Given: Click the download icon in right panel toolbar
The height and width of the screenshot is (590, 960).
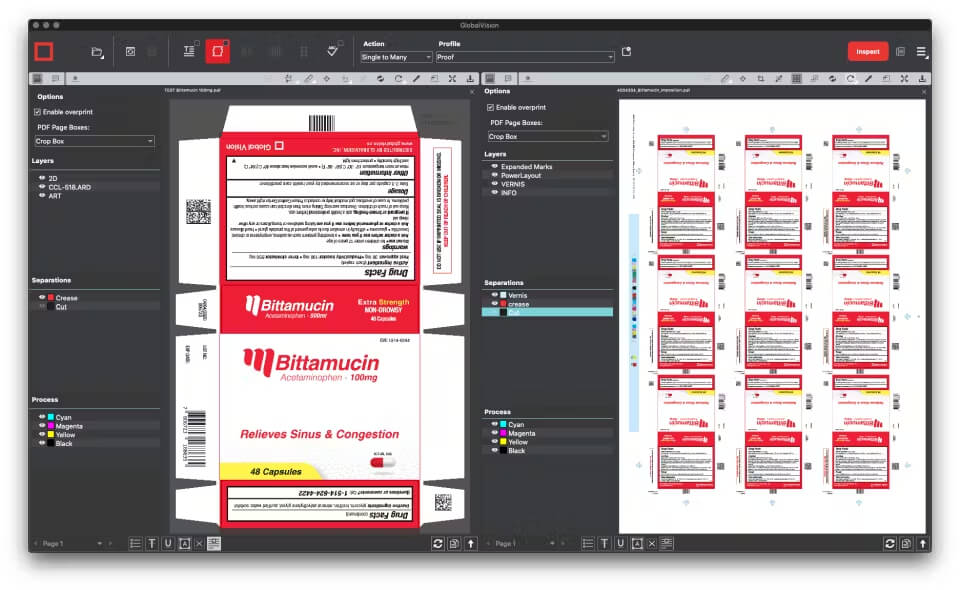Looking at the screenshot, I should click(x=922, y=78).
